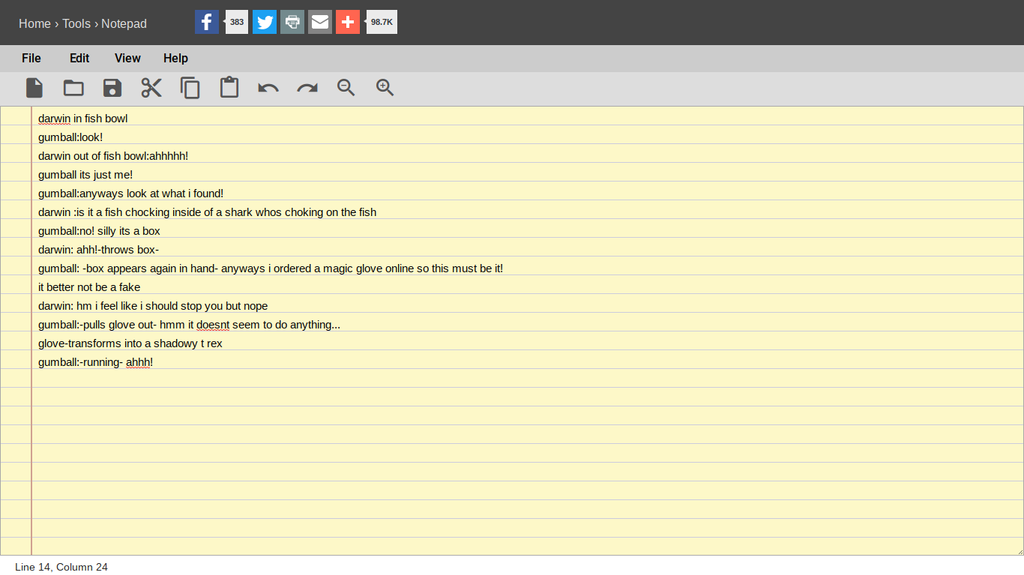Viewport: 1024px width, 575px height.
Task: Share by email with the envelope icon
Action: 320,22
